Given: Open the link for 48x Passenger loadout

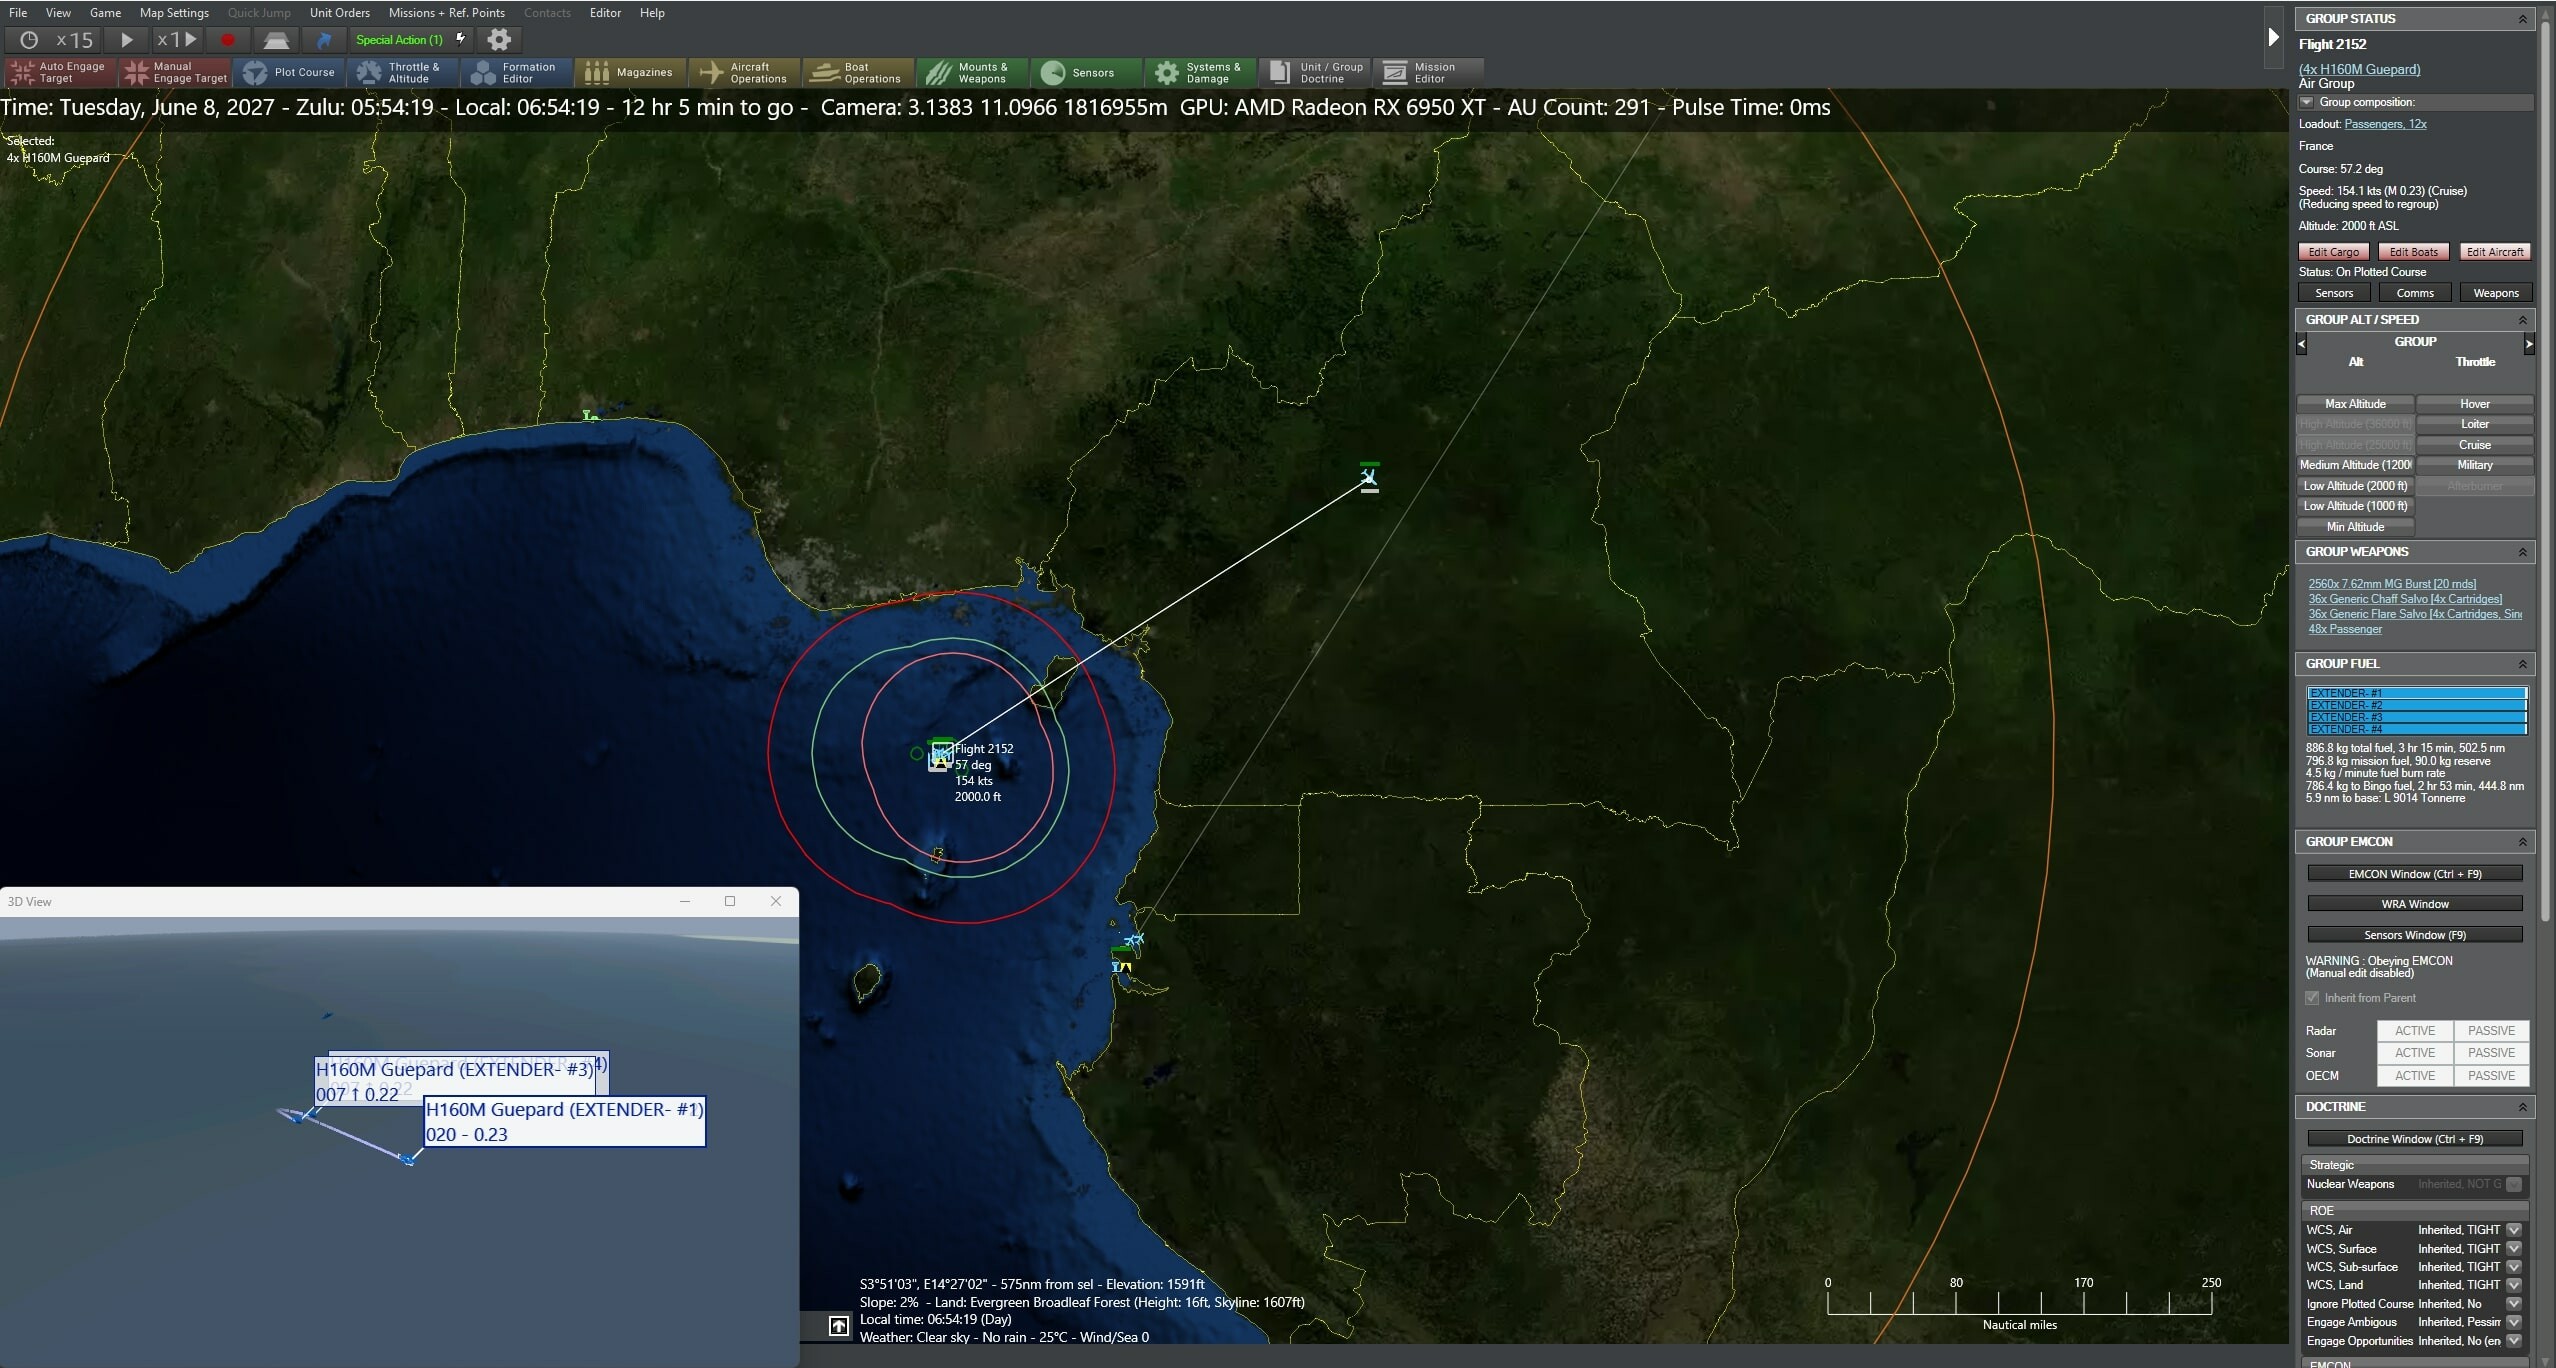Looking at the screenshot, I should click(x=2347, y=629).
